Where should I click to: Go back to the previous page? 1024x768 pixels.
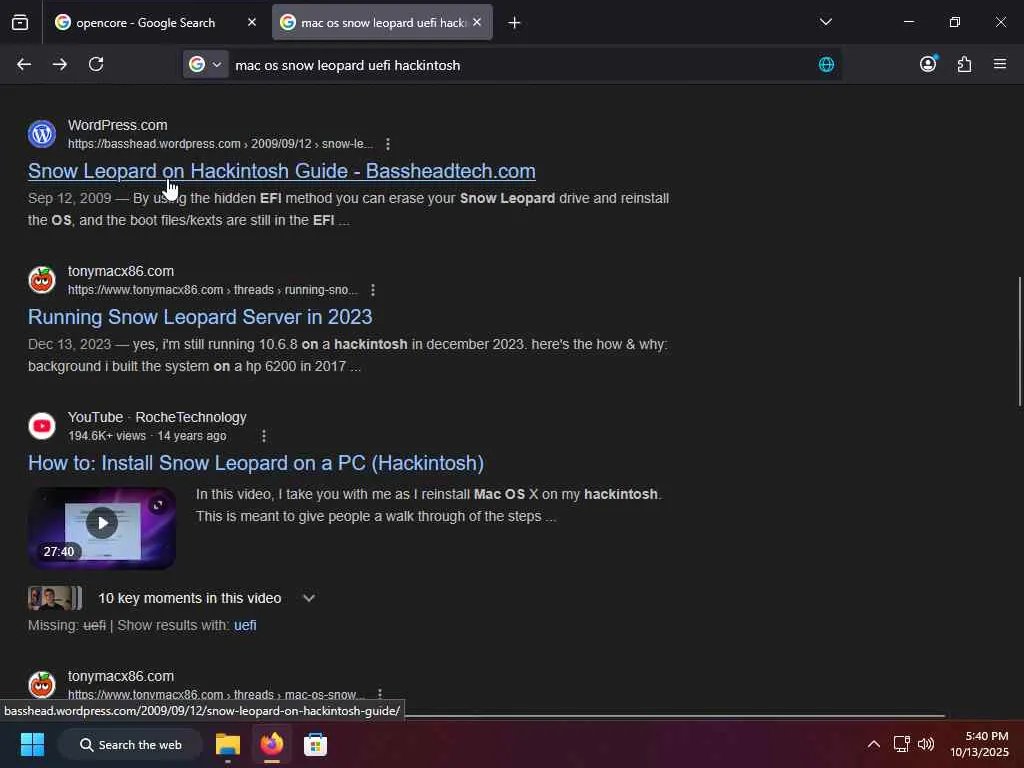24,64
